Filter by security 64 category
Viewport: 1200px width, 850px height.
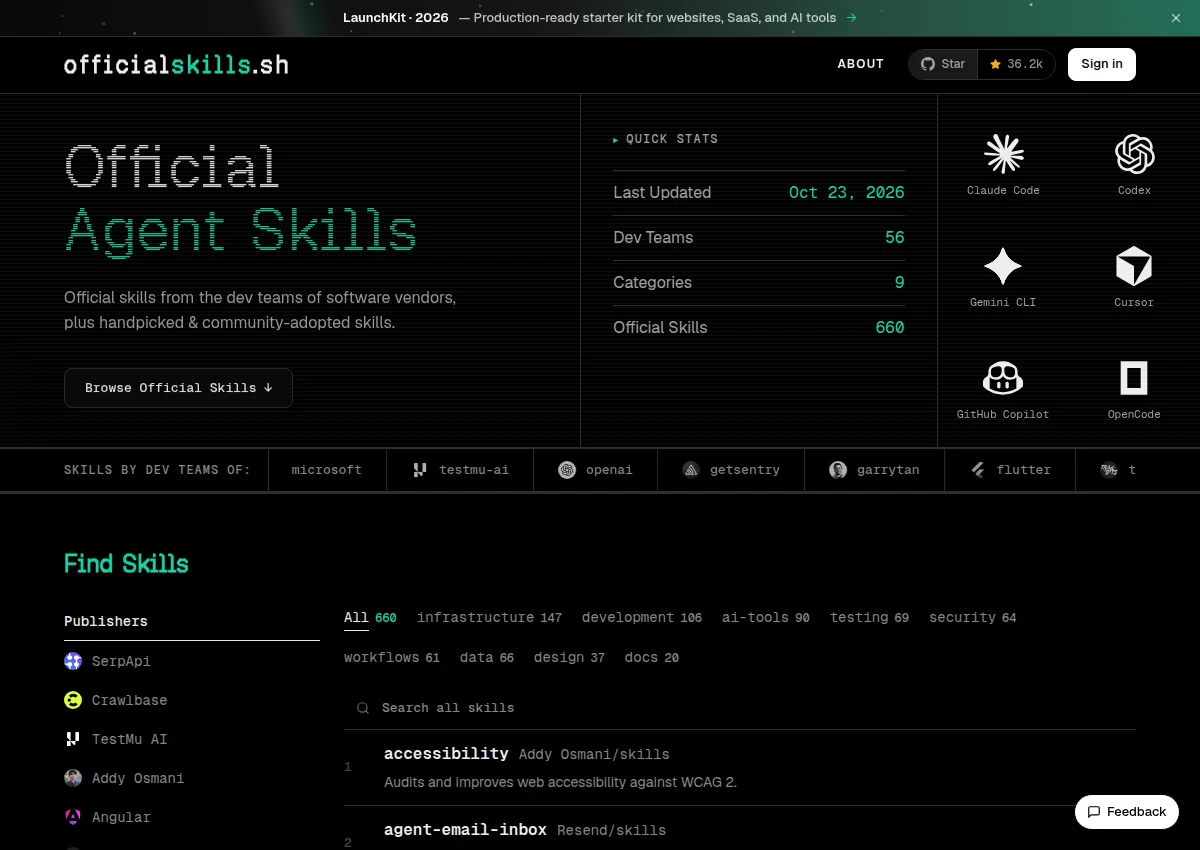click(x=973, y=618)
